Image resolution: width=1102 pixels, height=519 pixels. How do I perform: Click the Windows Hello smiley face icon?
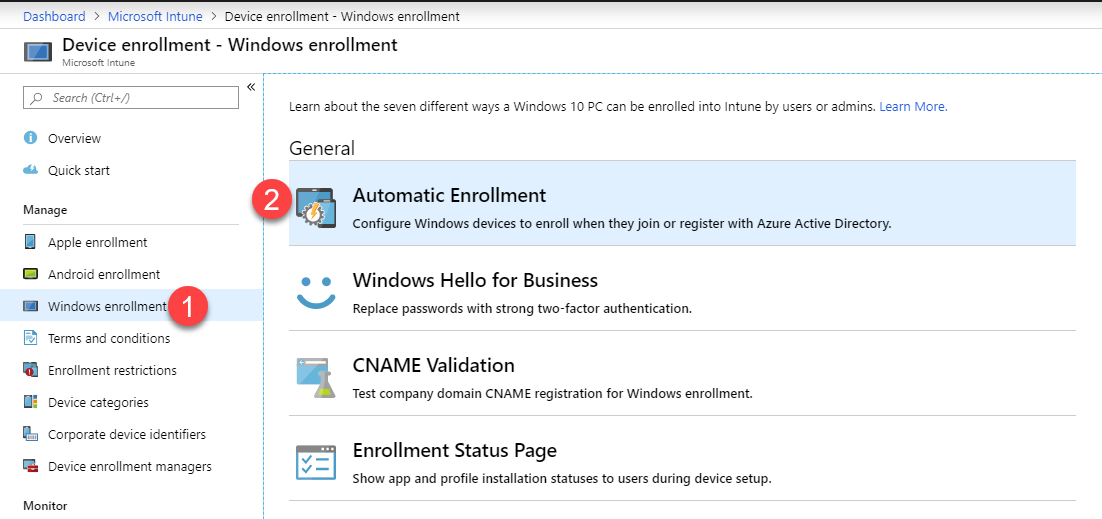(316, 289)
